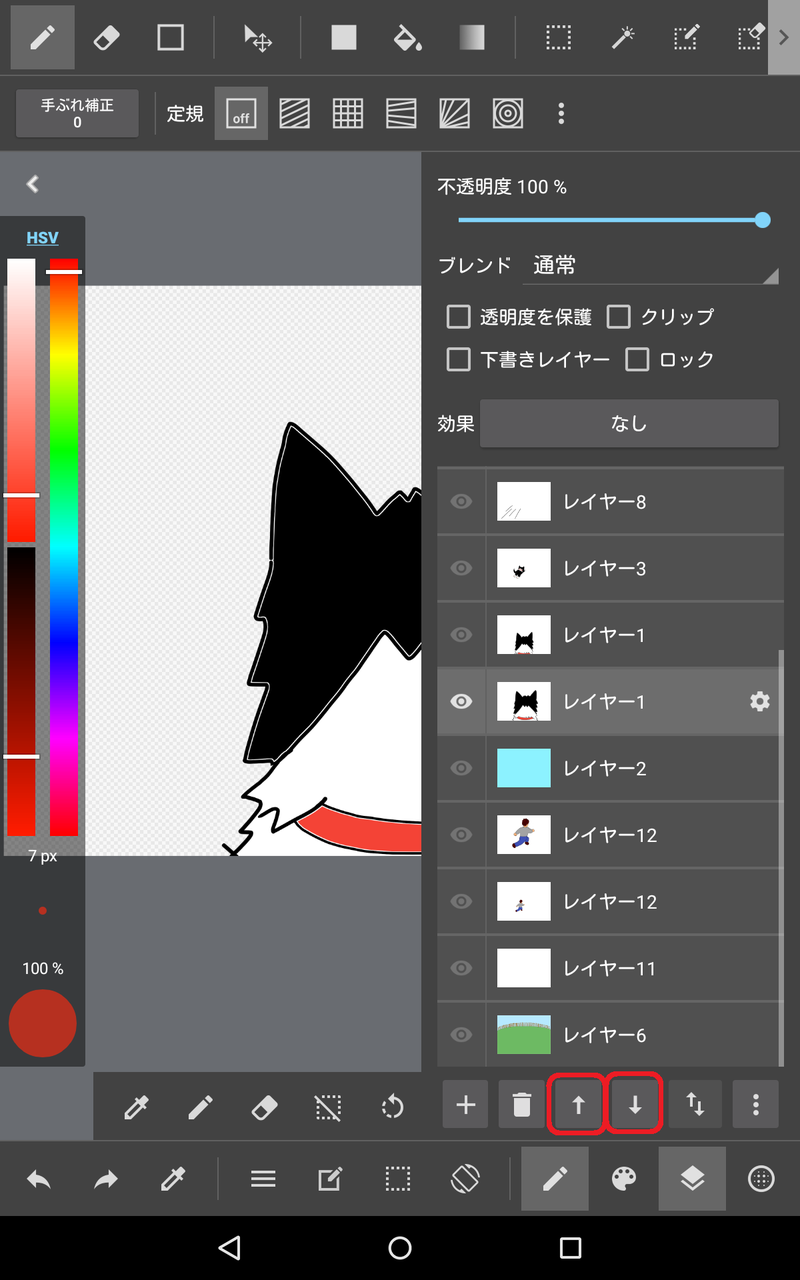The height and width of the screenshot is (1280, 800).
Task: Tap the deselect icon in the quick bar
Action: pos(327,1107)
